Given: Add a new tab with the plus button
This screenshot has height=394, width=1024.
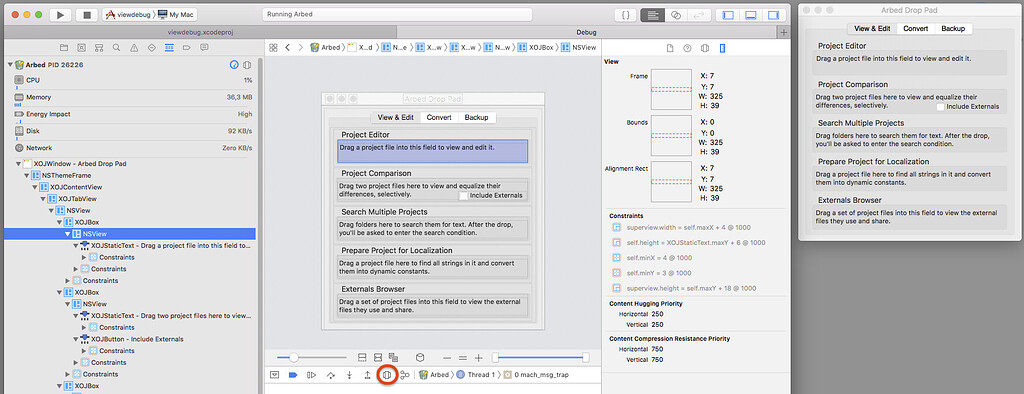Looking at the screenshot, I should click(x=784, y=32).
